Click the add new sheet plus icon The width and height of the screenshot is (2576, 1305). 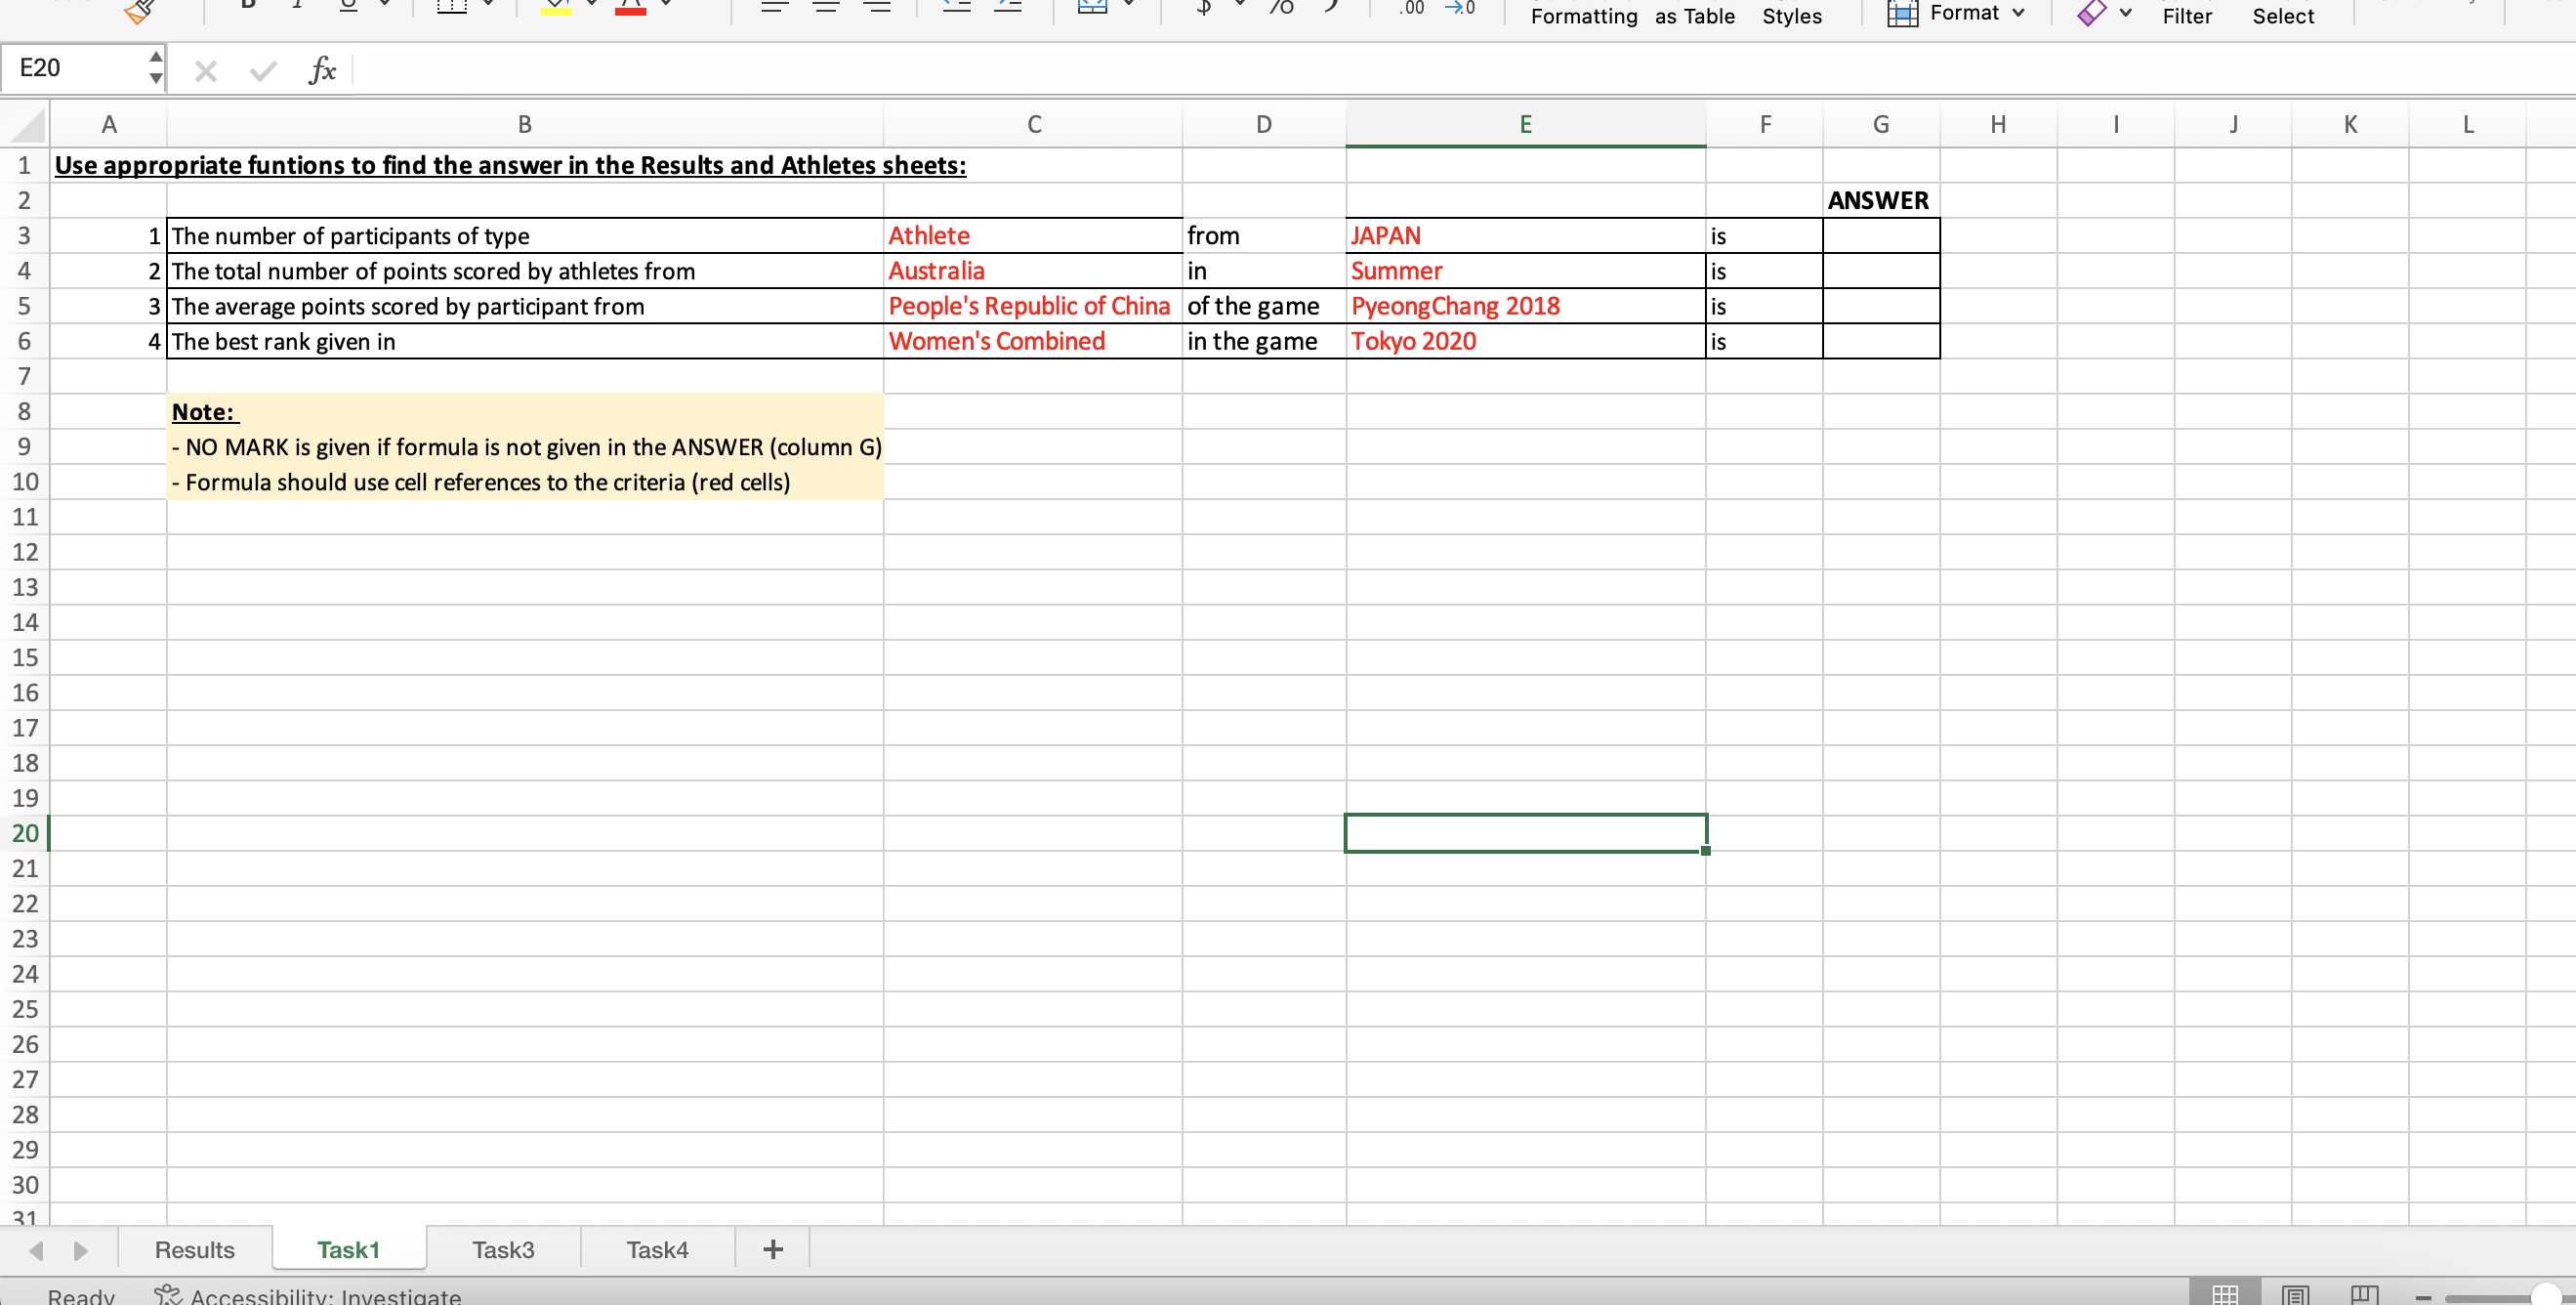(772, 1249)
